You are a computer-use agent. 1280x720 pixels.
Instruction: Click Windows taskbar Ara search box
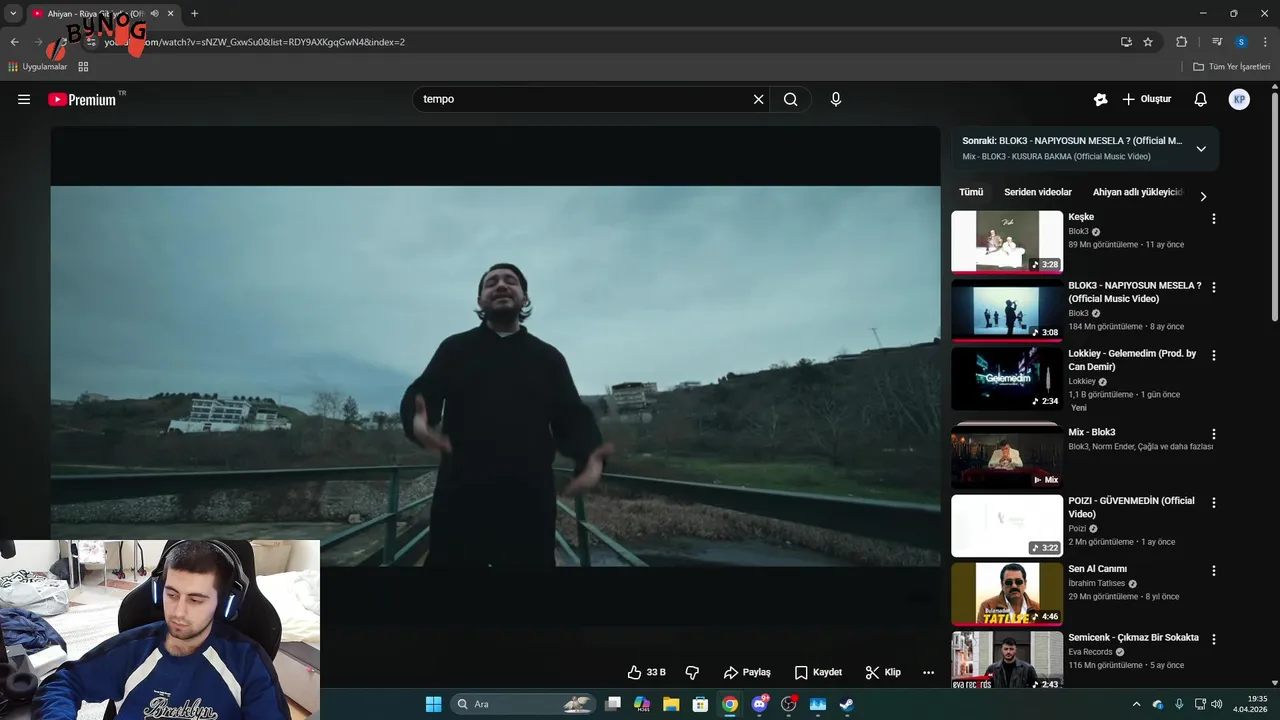(x=523, y=704)
